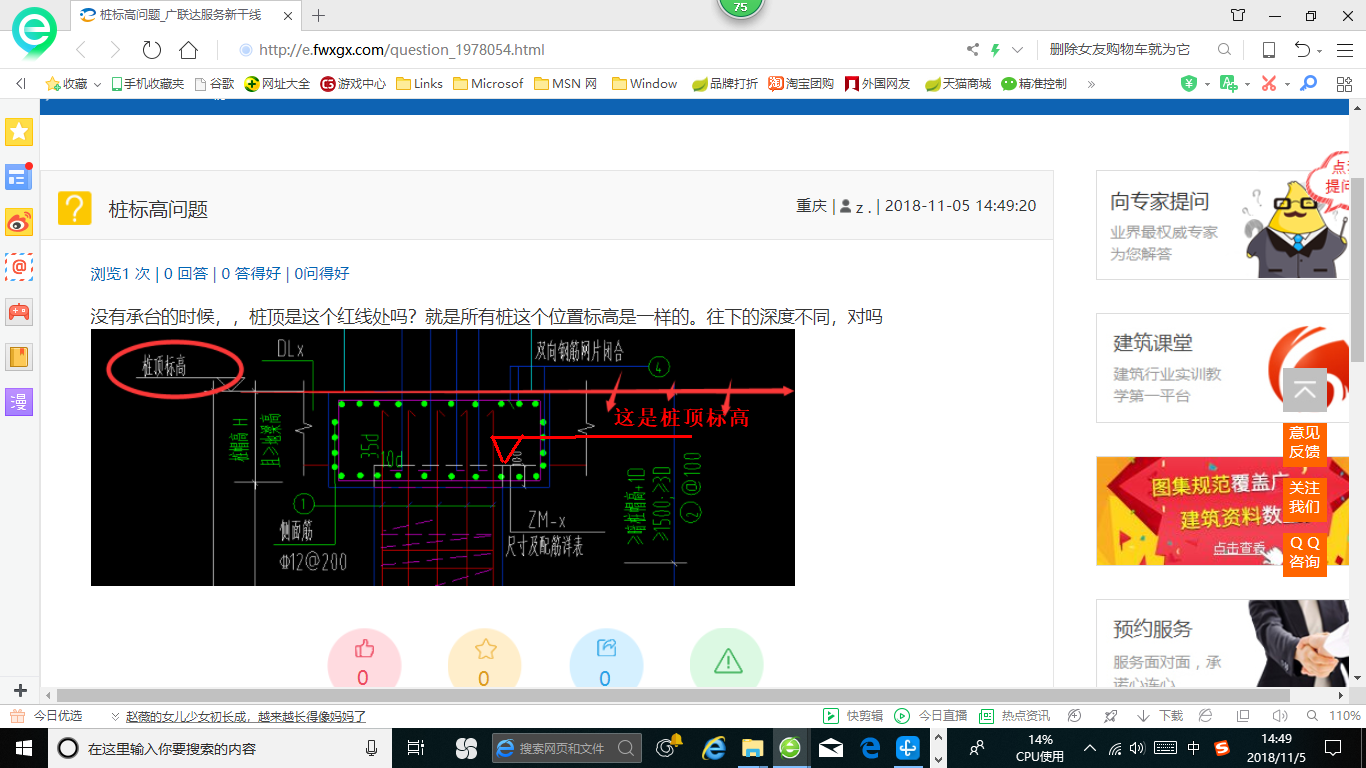Open the 收藏 favorites dropdown
This screenshot has height=768, width=1366.
pos(74,84)
